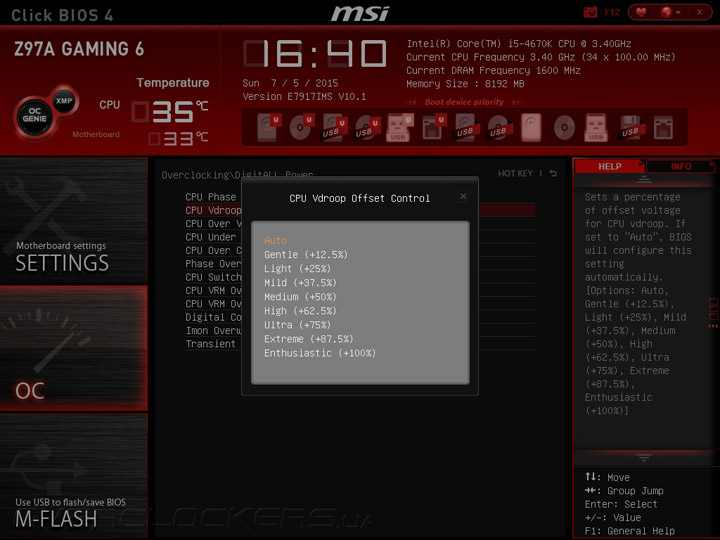Click right arrows beside Boot device priority
This screenshot has height=540, width=720.
click(x=517, y=102)
